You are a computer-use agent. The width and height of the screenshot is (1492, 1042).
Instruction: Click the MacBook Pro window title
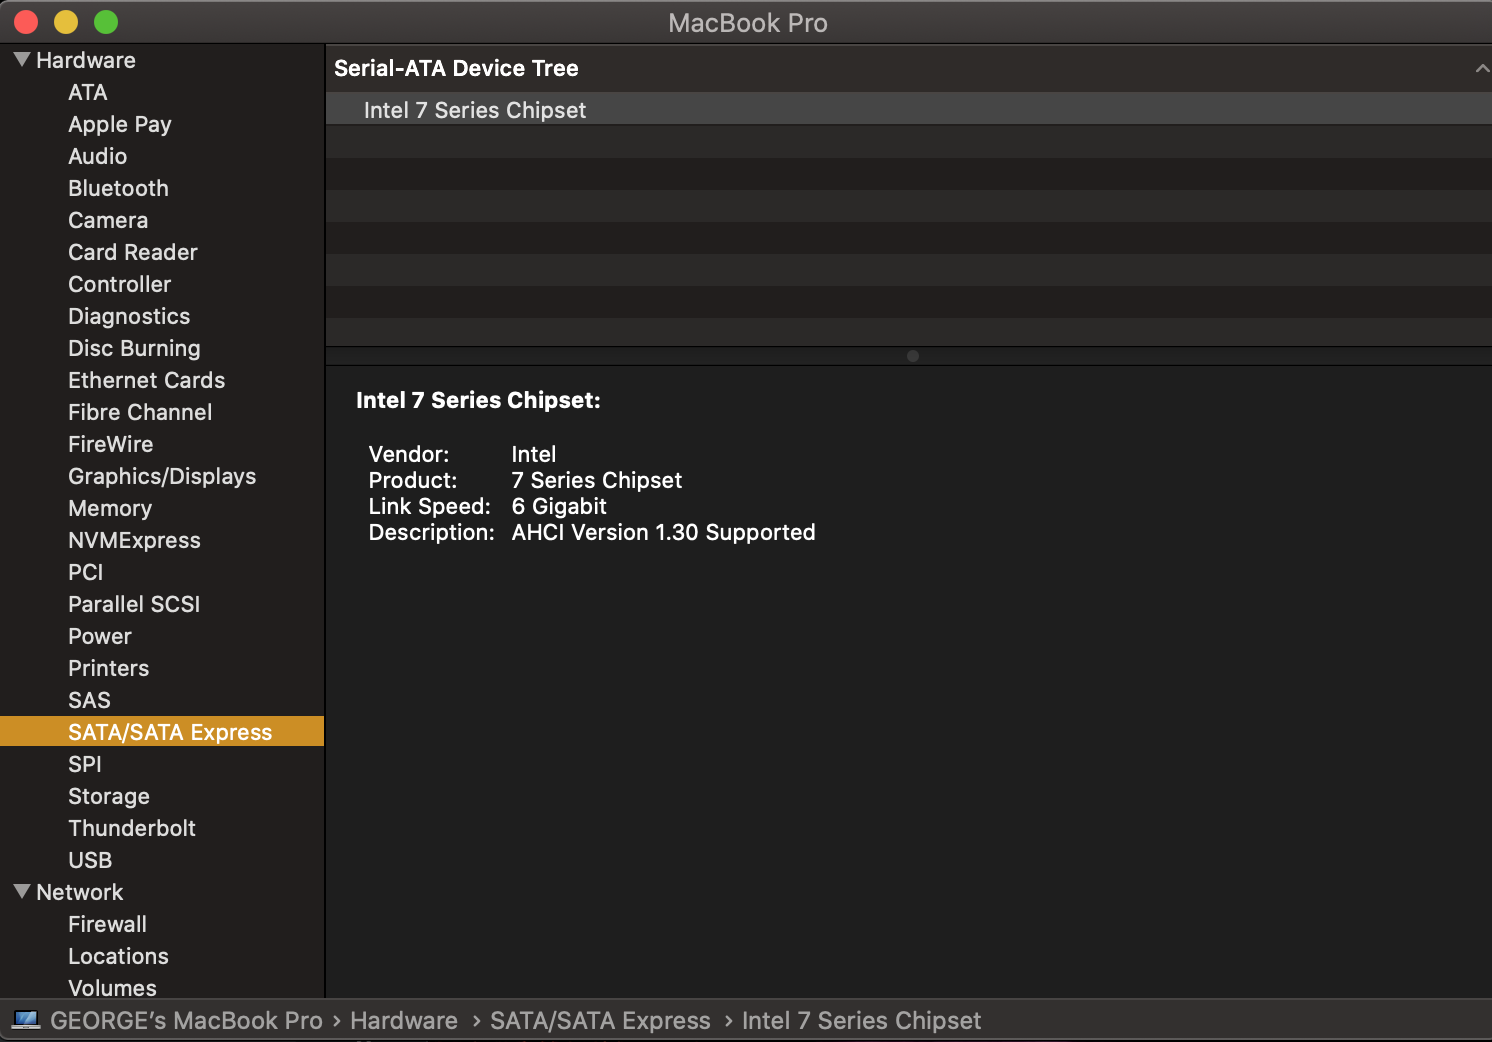(x=748, y=22)
